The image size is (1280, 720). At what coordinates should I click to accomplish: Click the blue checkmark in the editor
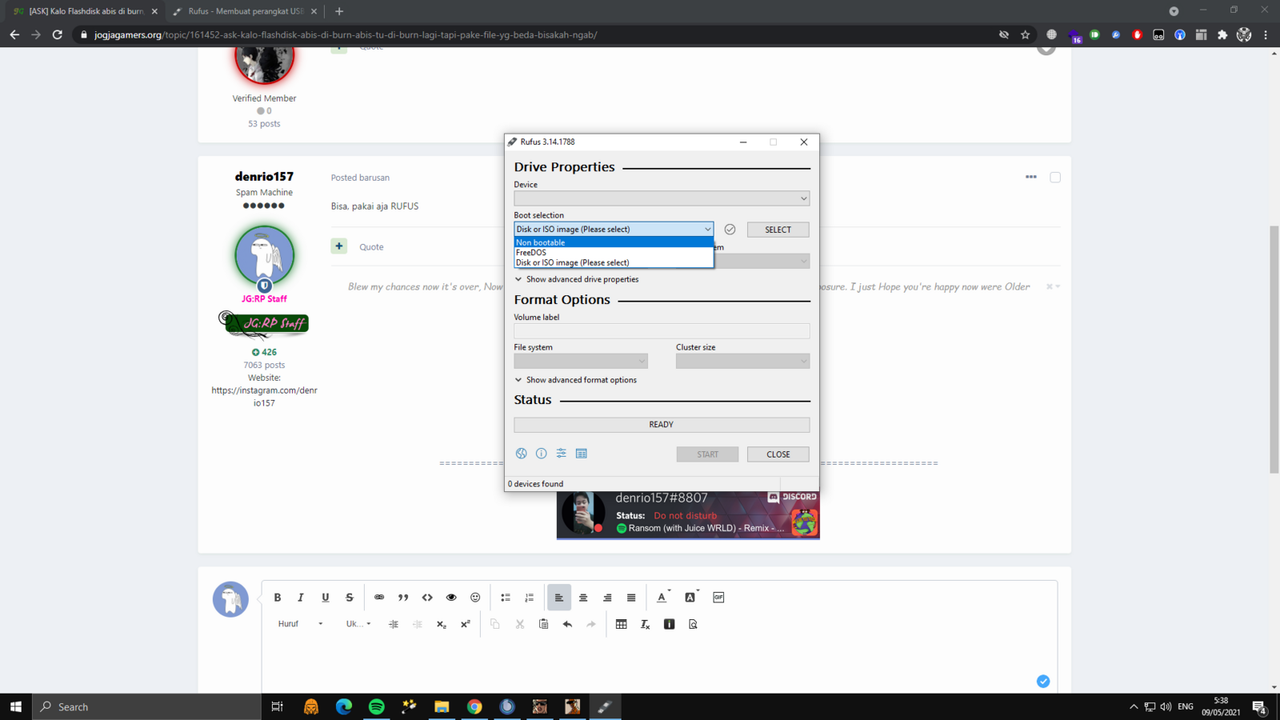(1043, 681)
